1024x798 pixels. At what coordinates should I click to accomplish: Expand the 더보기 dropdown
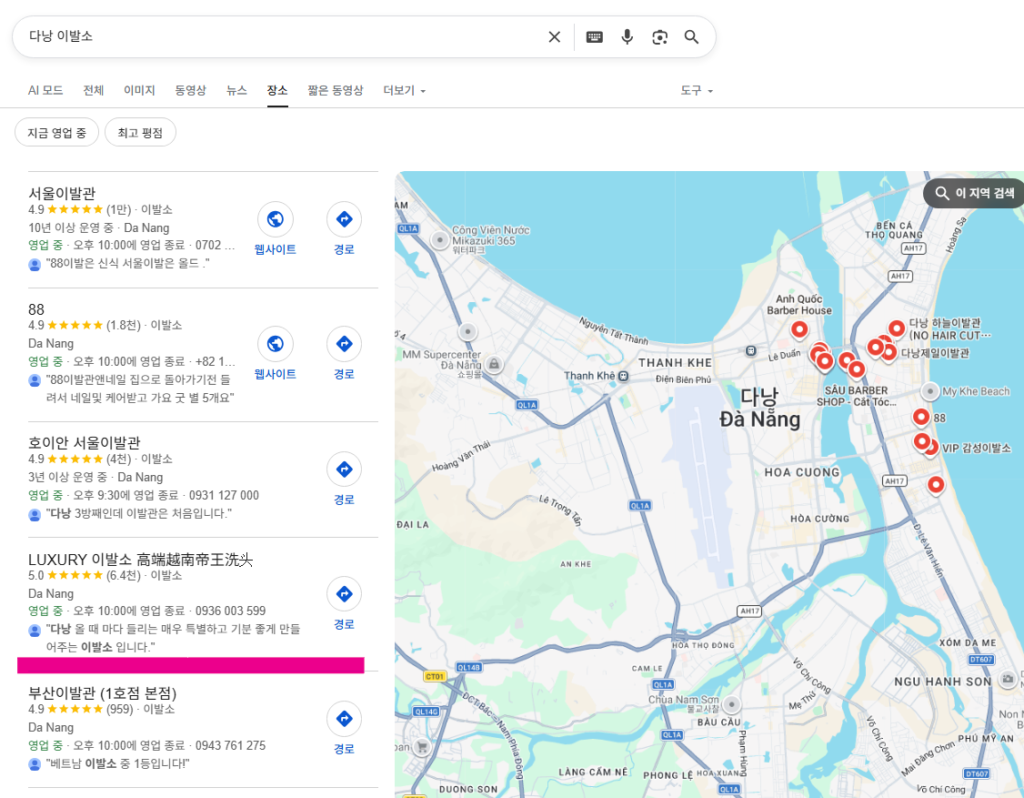coord(404,90)
